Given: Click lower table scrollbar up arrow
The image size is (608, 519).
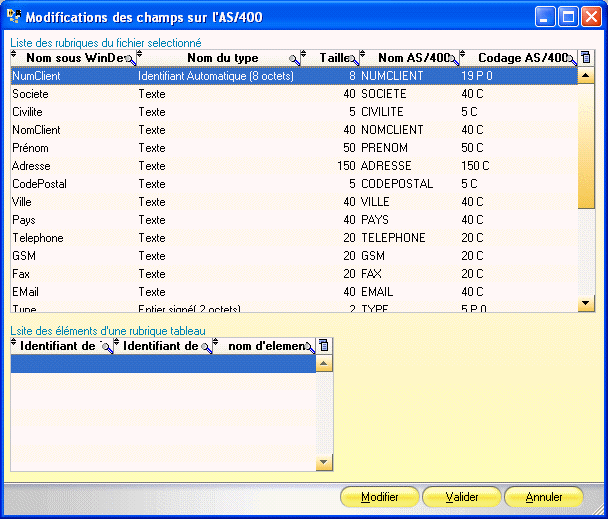Looking at the screenshot, I should 324,363.
